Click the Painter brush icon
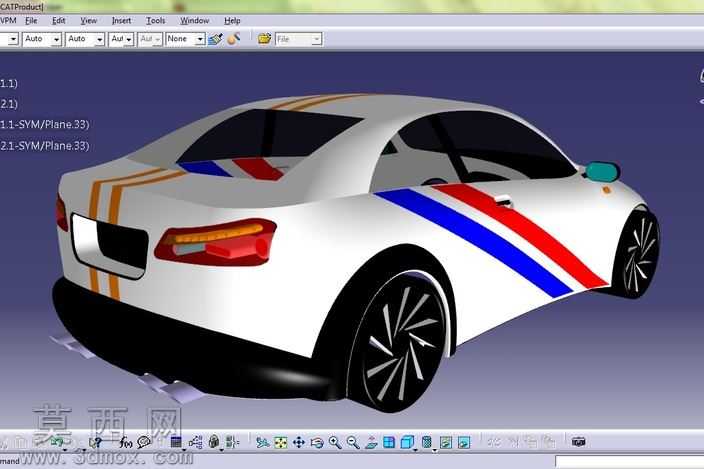 [216, 39]
